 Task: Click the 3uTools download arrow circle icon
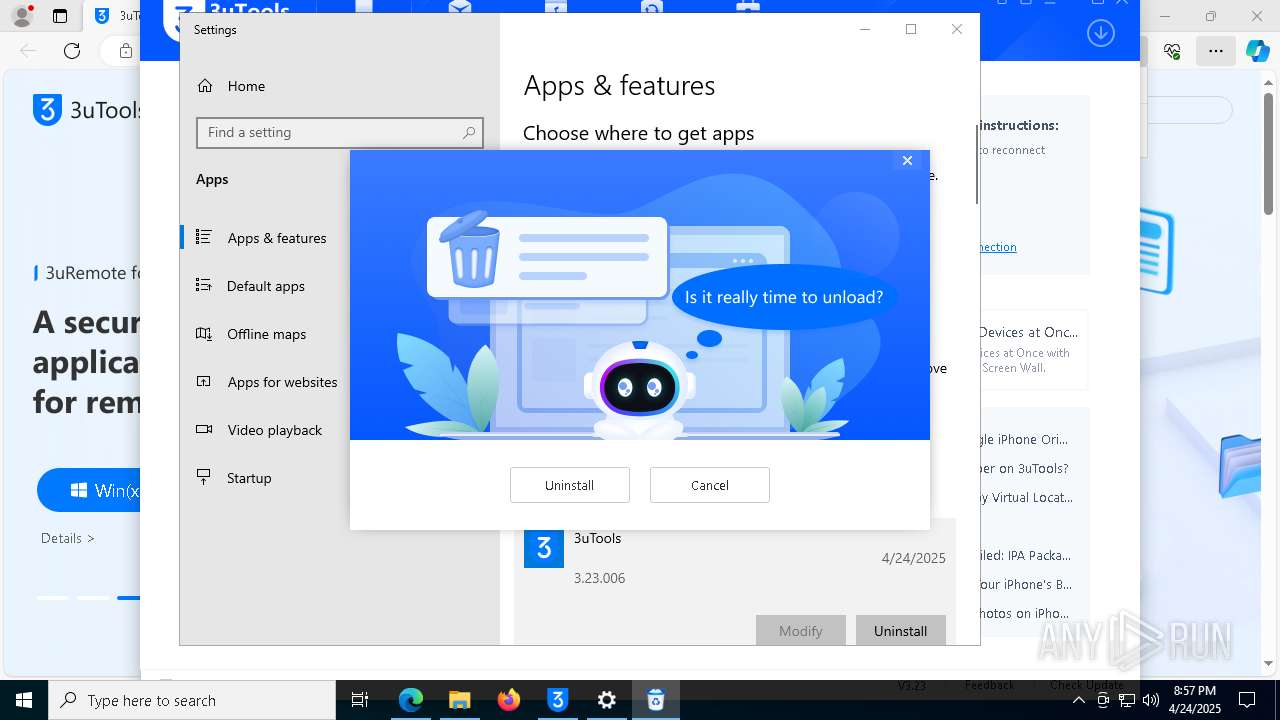[1101, 33]
